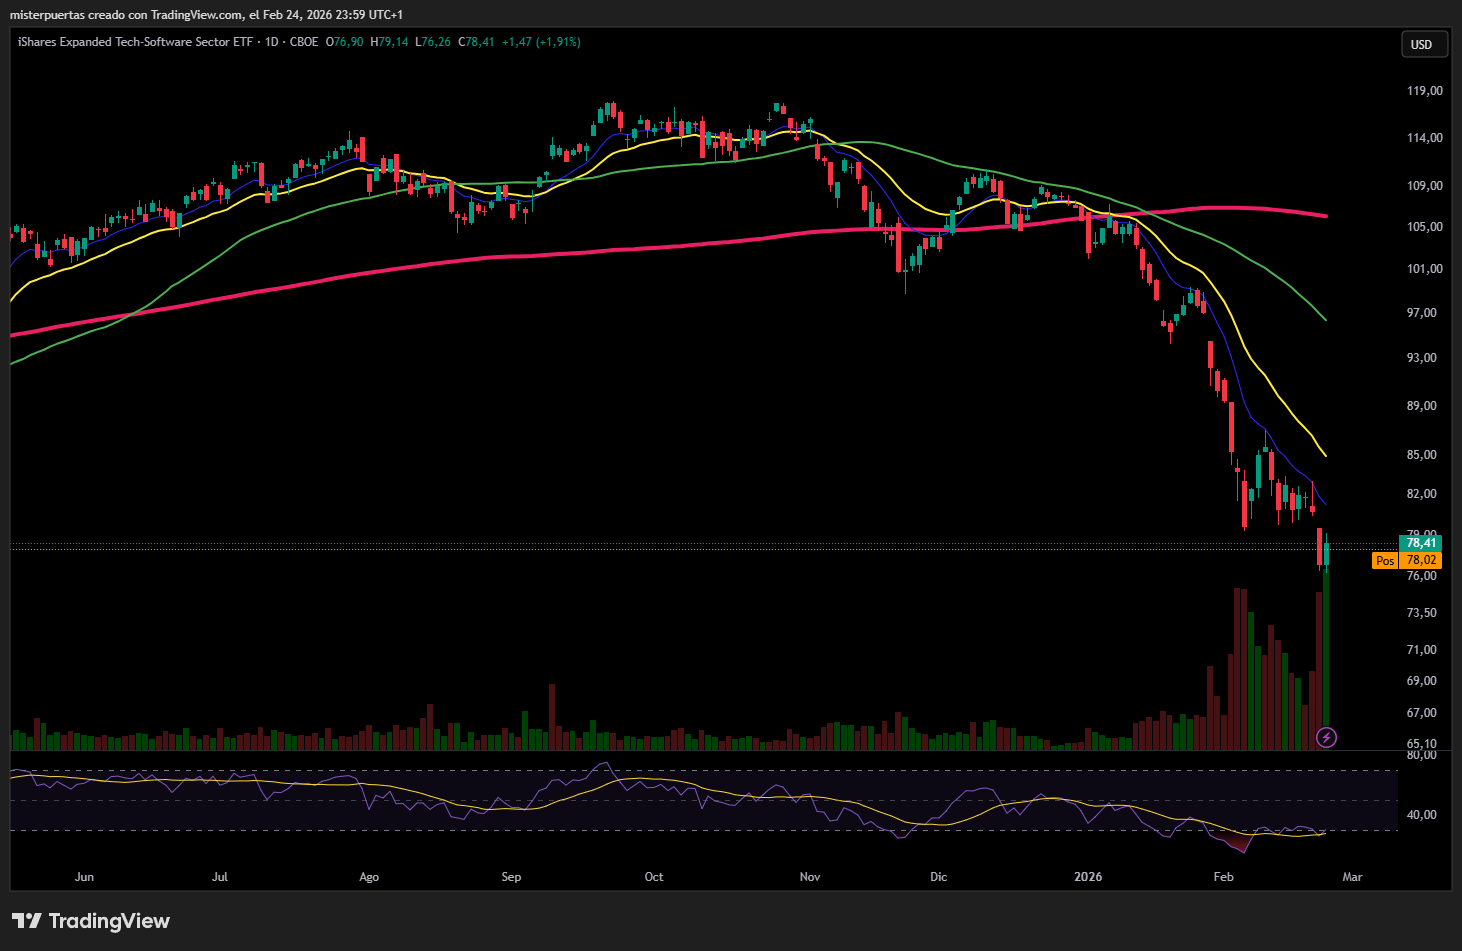The width and height of the screenshot is (1462, 951).
Task: Click the 76,00 price axis label
Action: 1421,576
